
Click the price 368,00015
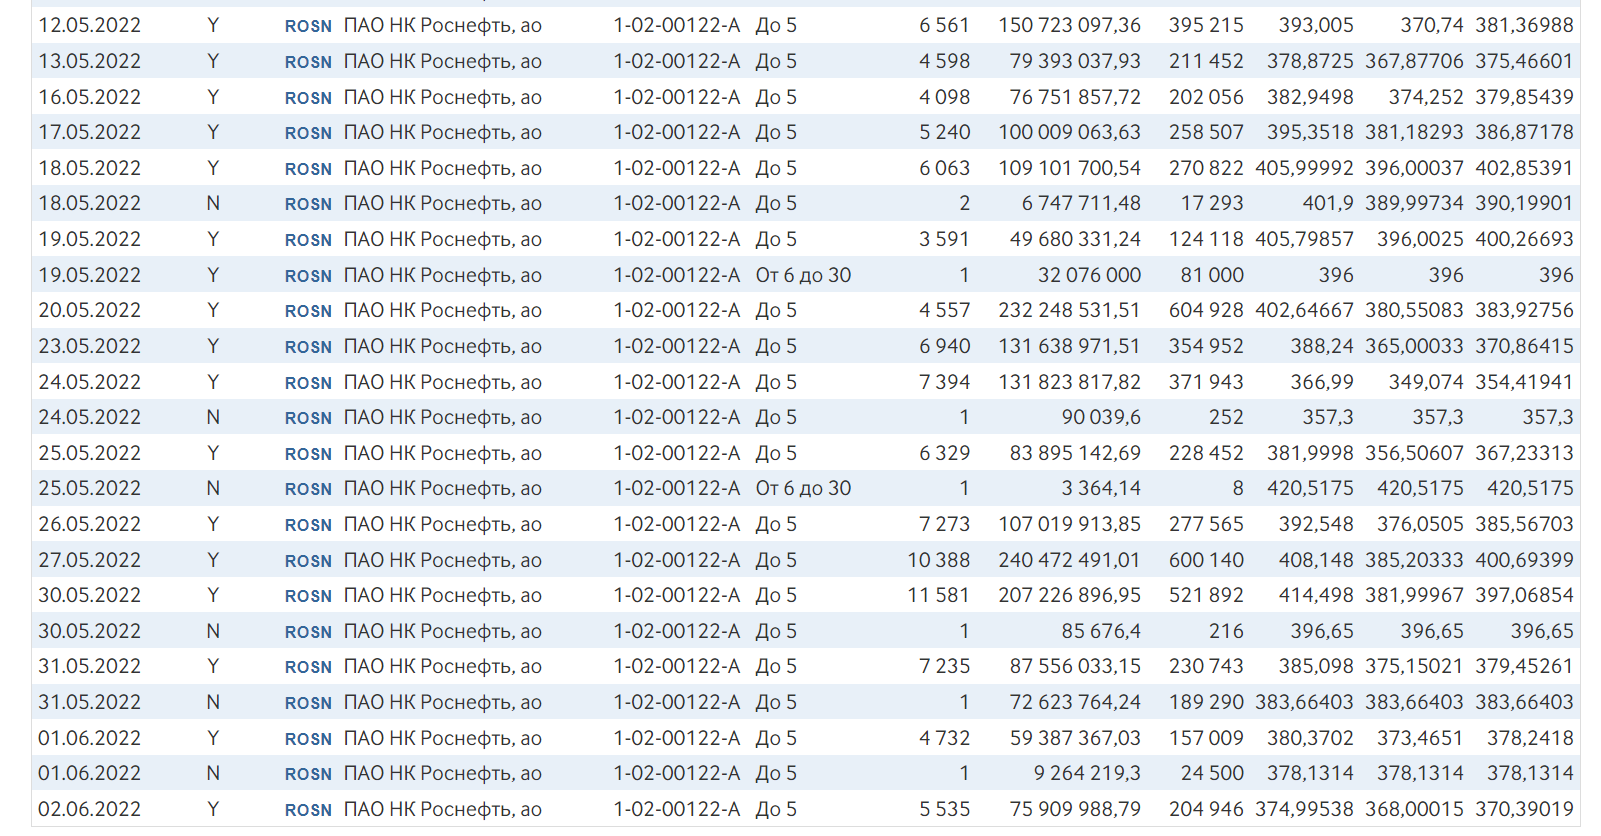(1414, 809)
